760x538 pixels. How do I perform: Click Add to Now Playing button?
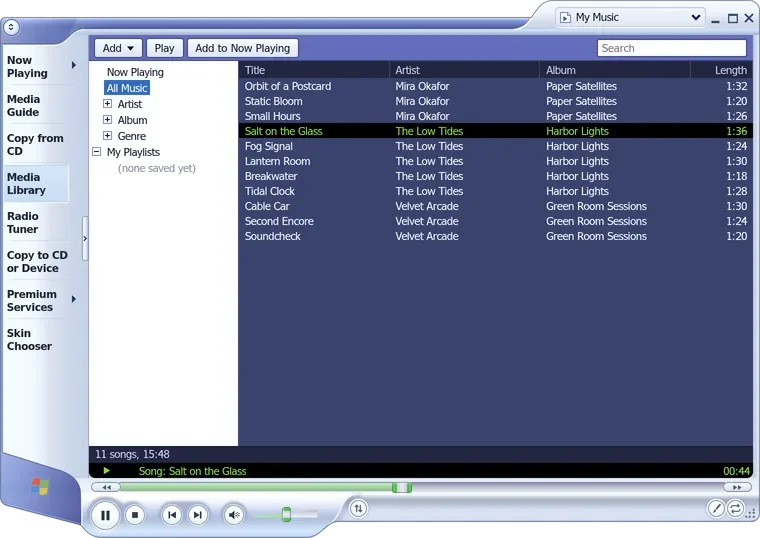(x=242, y=48)
